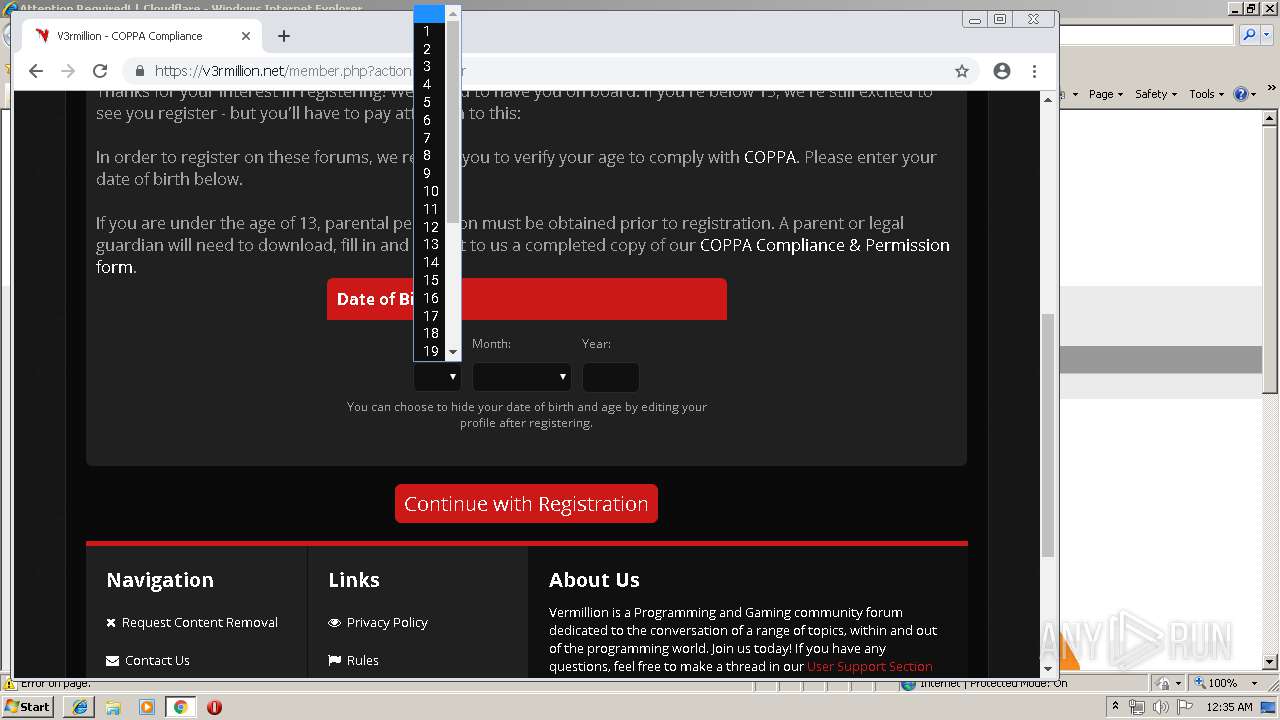Open Internet Explorer Safety menu
1280x720 pixels.
click(x=1155, y=93)
